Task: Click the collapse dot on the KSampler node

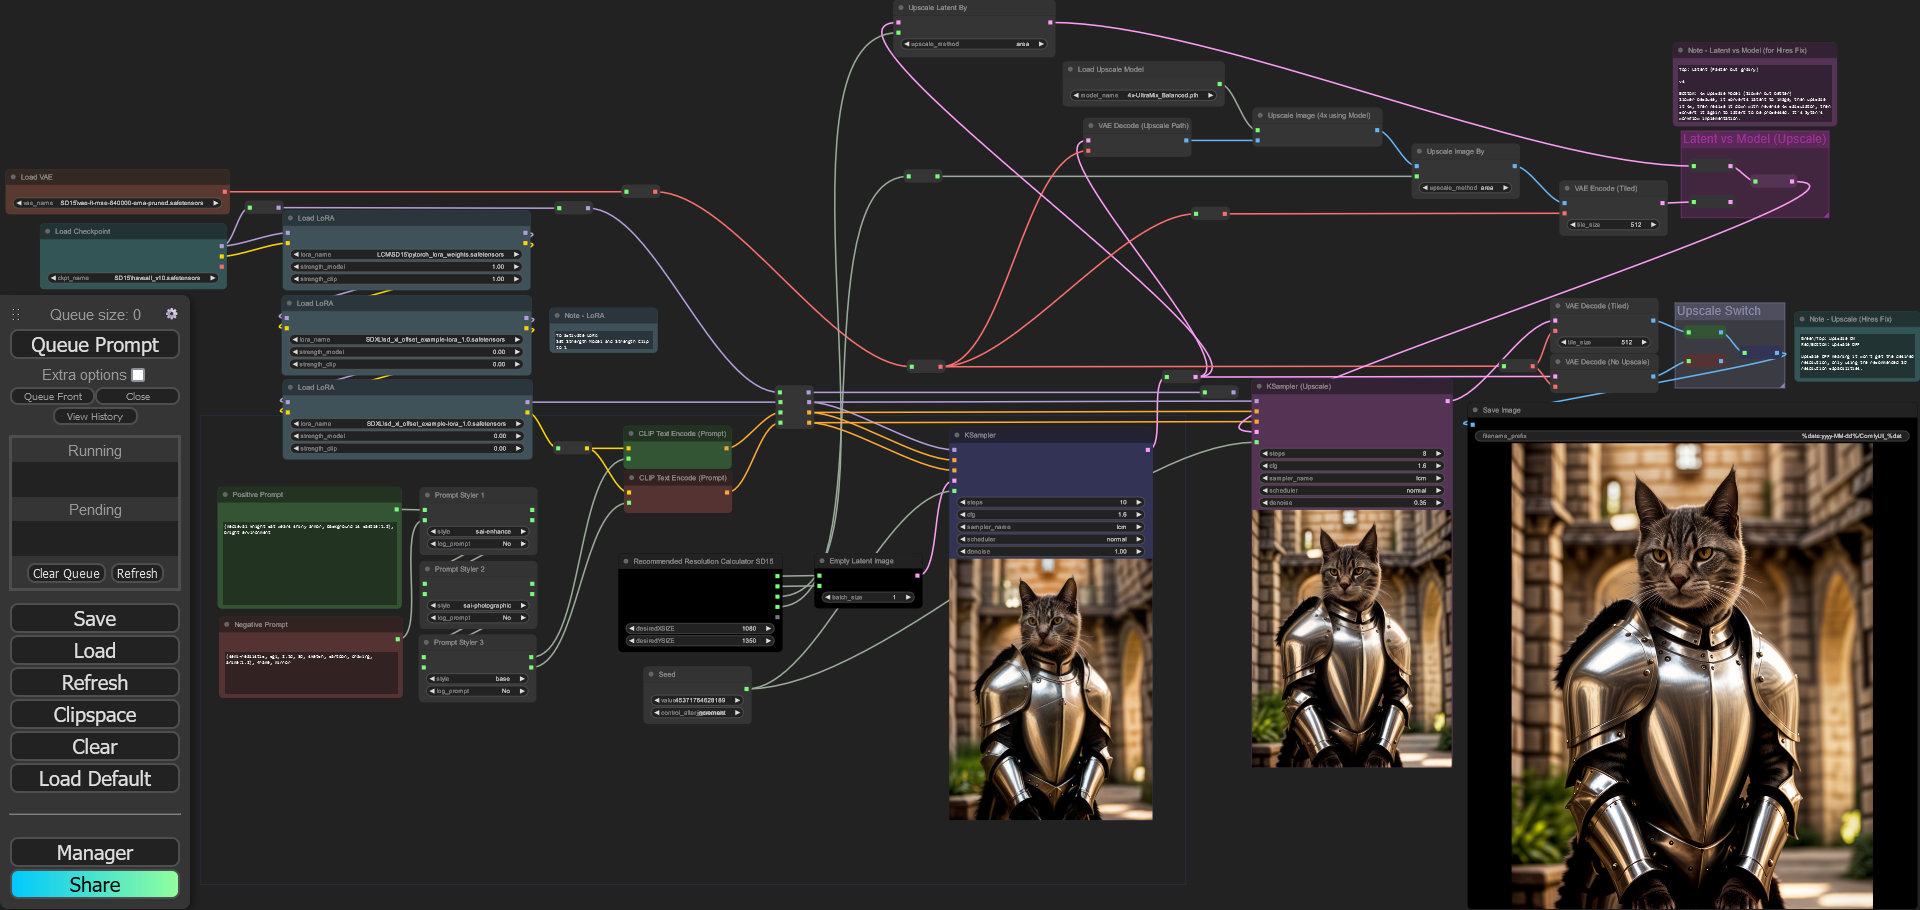Action: click(x=957, y=435)
